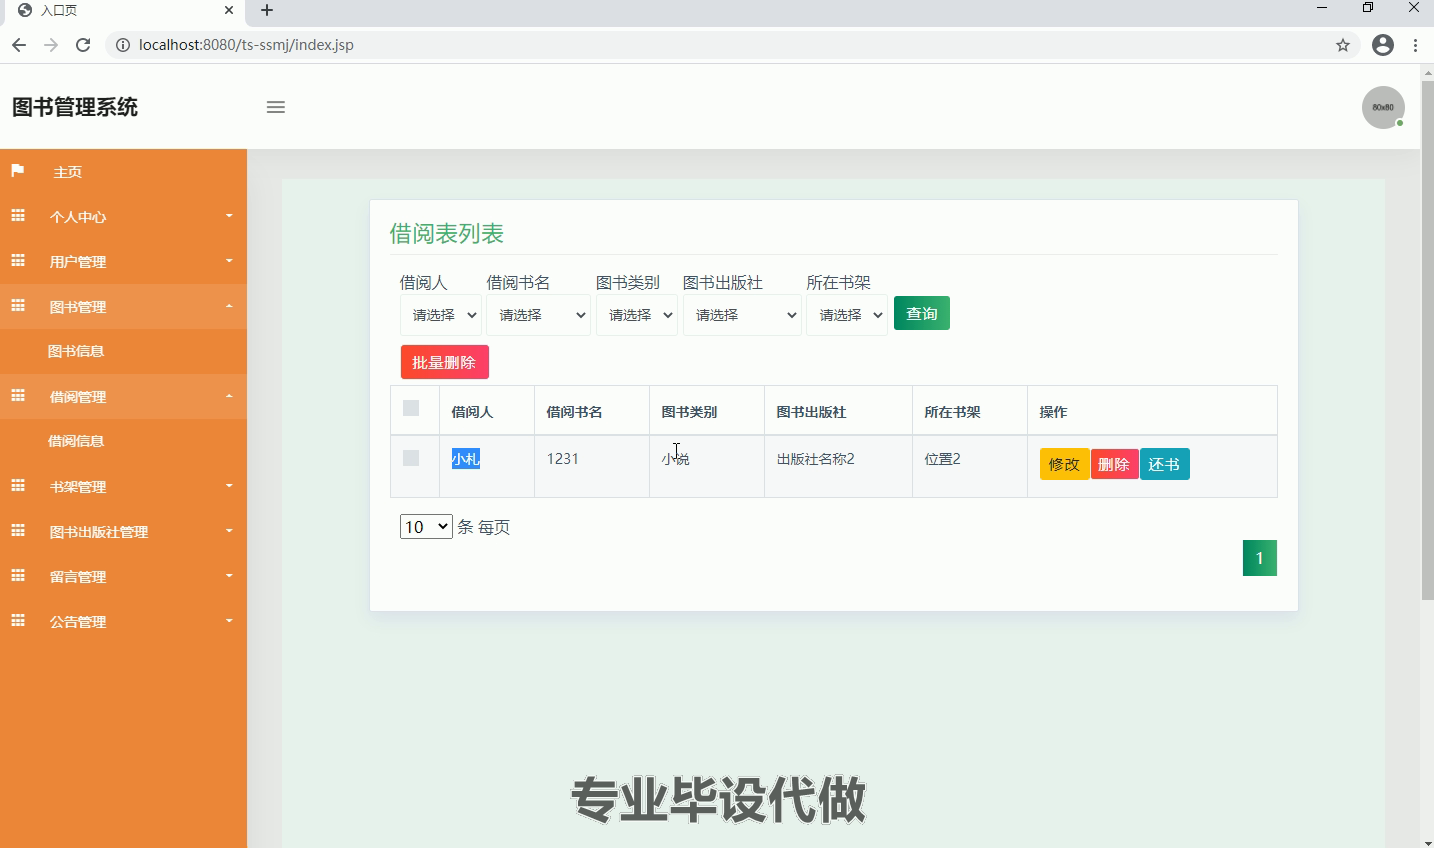Image resolution: width=1434 pixels, height=848 pixels.
Task: Open the 图书类别 filter dropdown
Action: coord(637,315)
